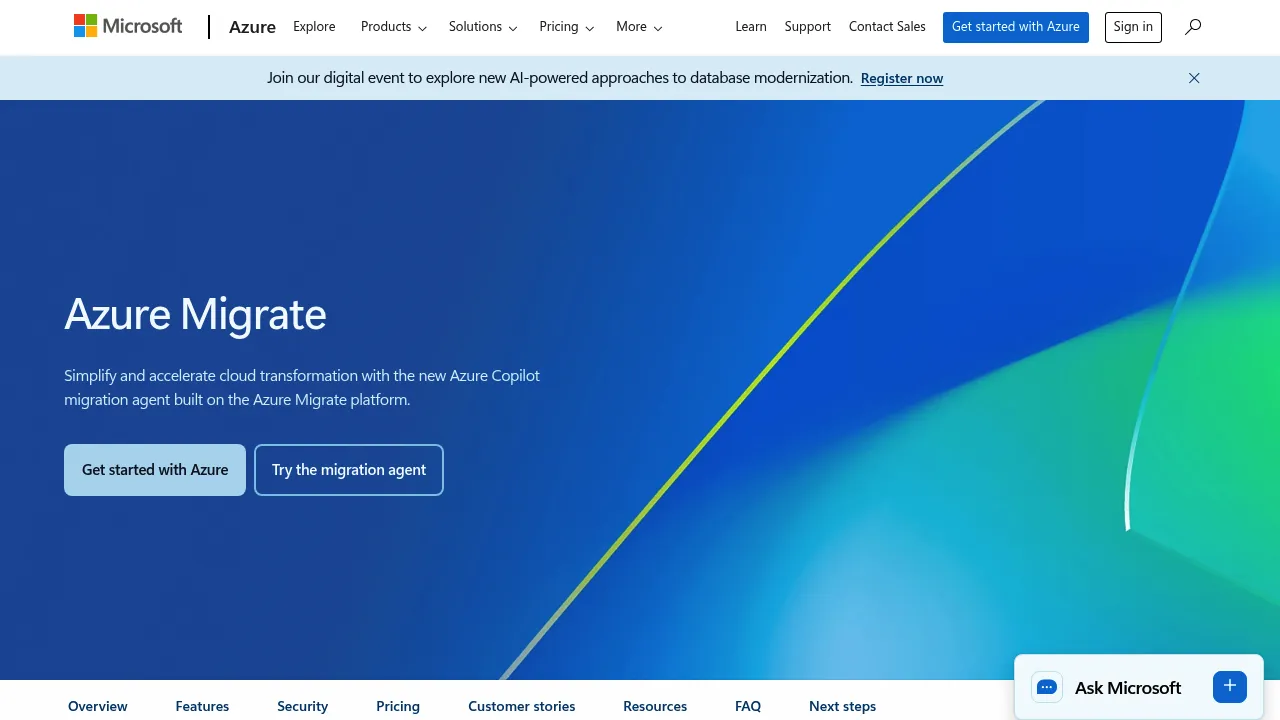Viewport: 1280px width, 720px height.
Task: Jump to the Resources tab
Action: pos(655,706)
